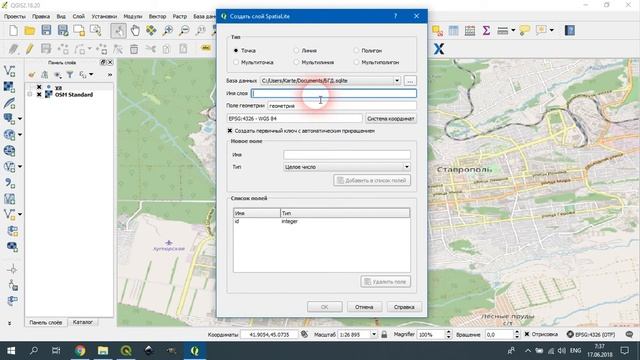Screen dimensions: 640x360
Task: Click the purple Sigma statistics icon
Action: tap(486, 31)
